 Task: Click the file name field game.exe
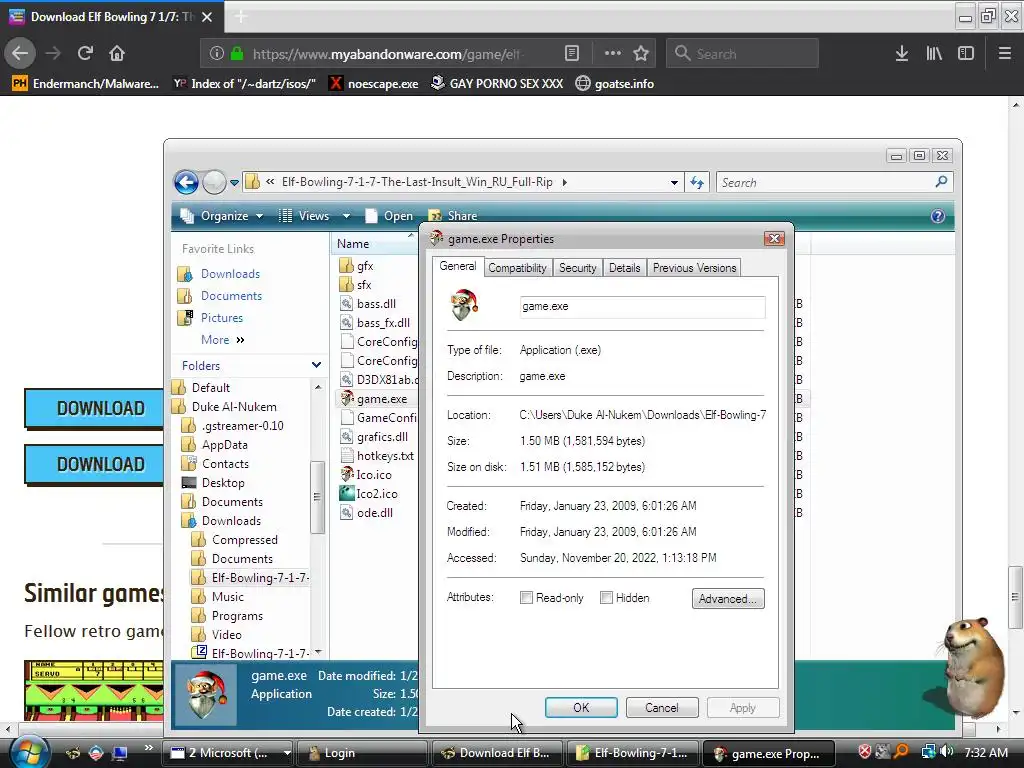pos(642,307)
